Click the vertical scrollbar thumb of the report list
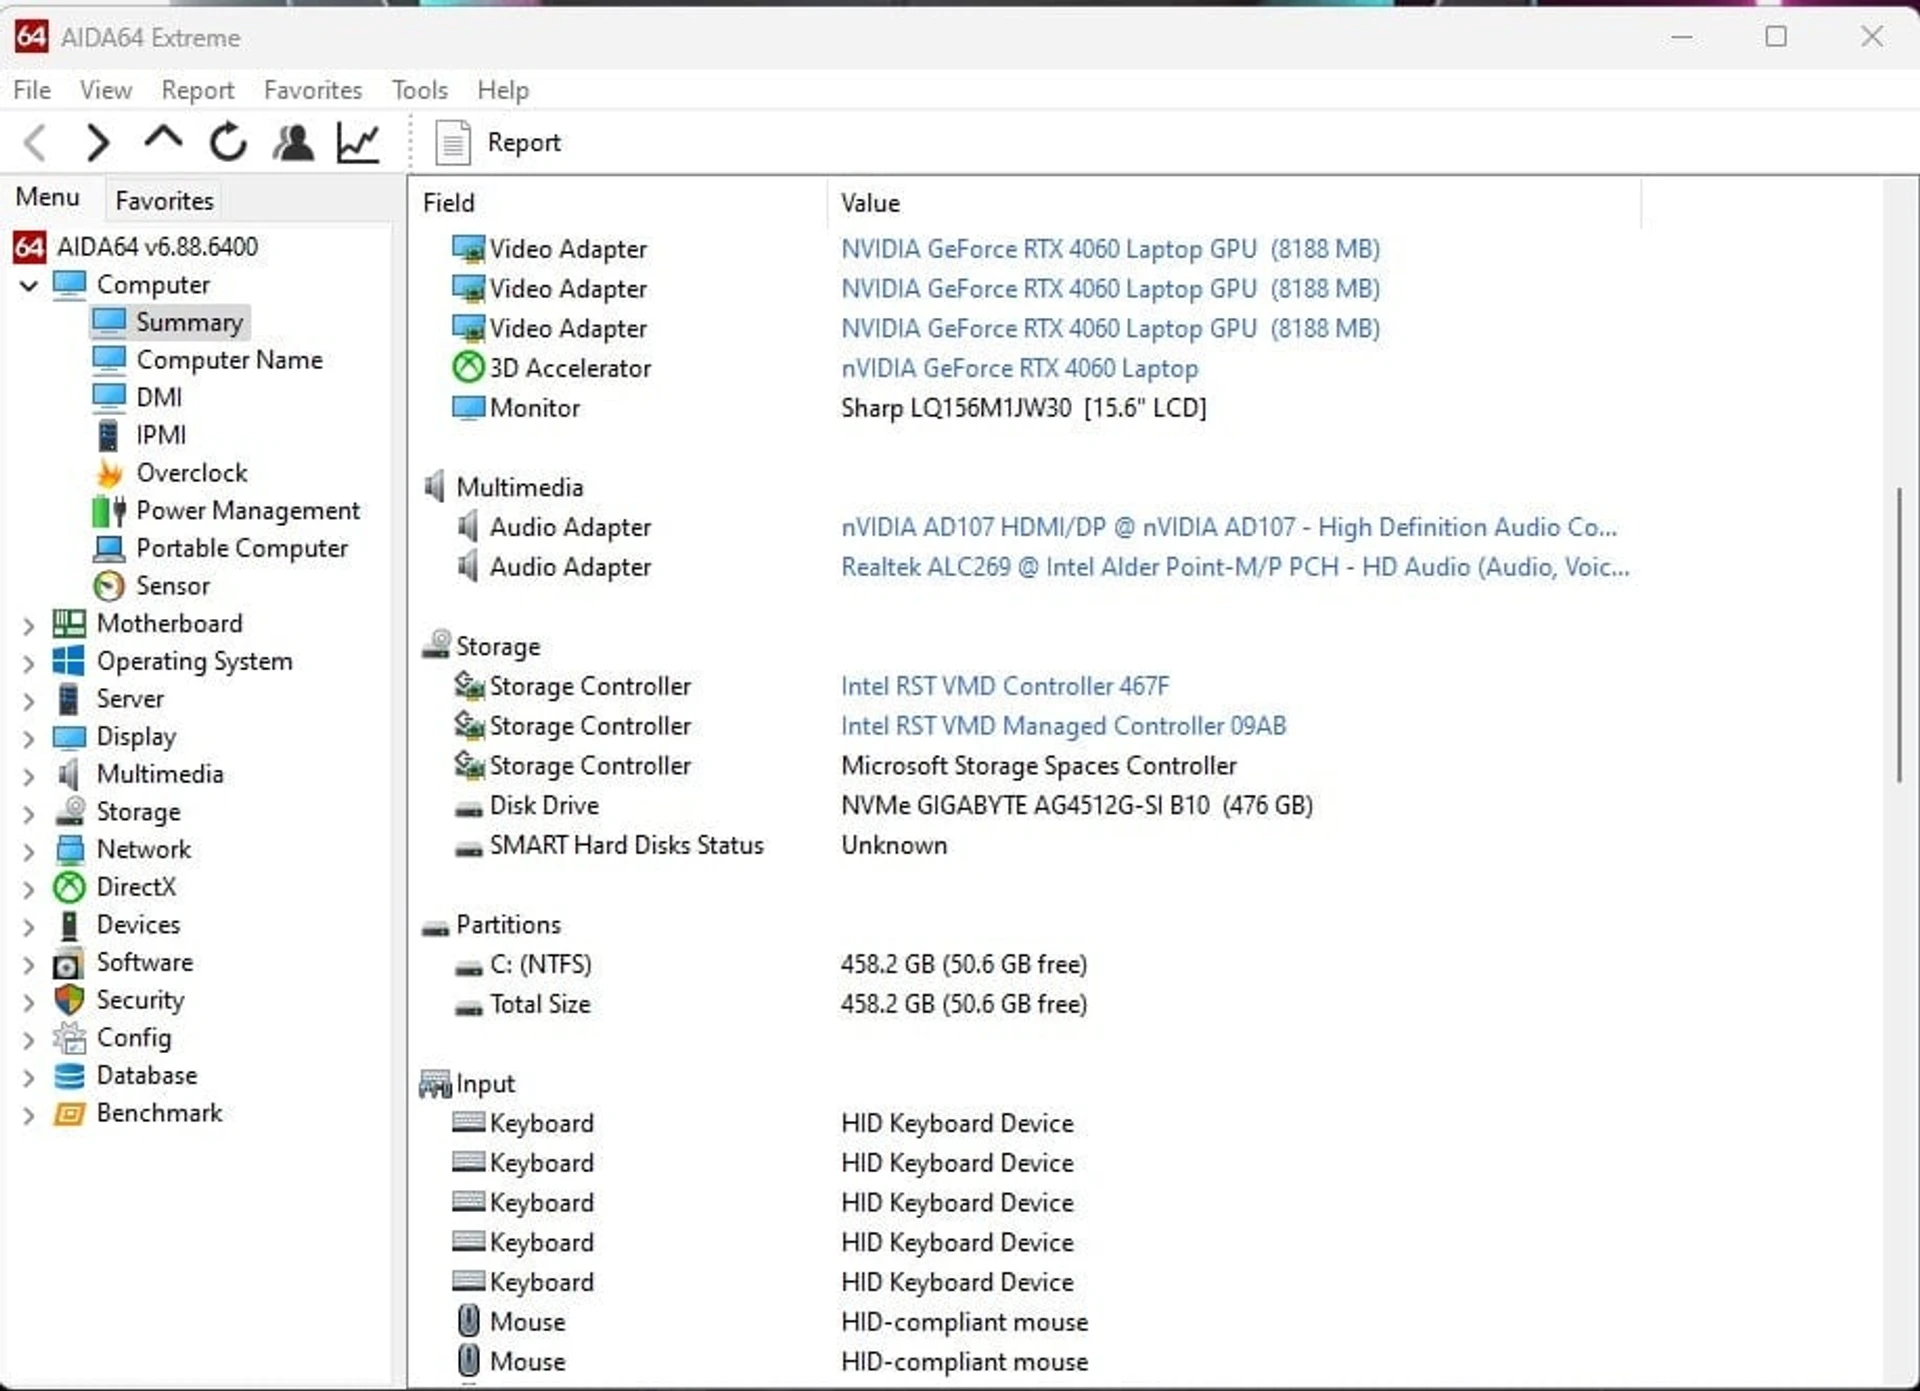 point(1899,634)
